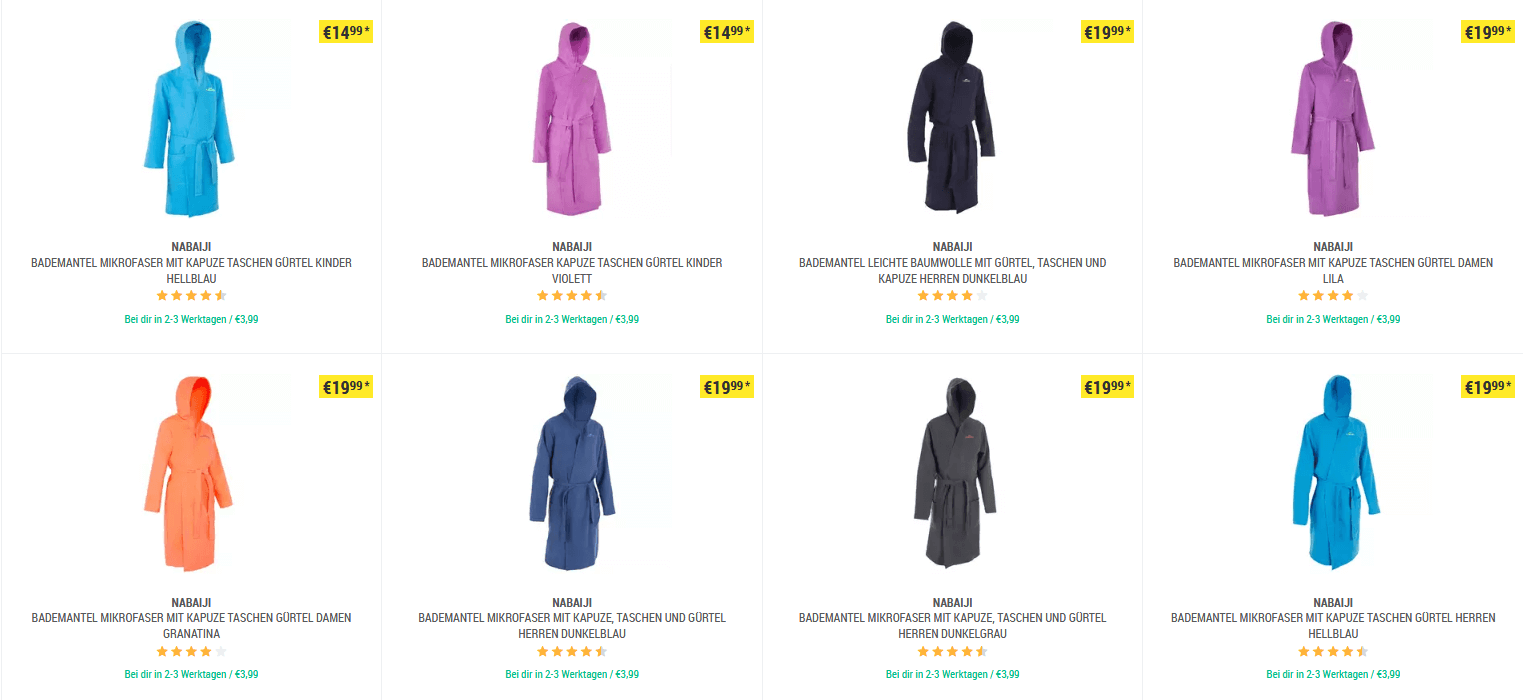Screen dimensions: 1523x700
Task: Open the Kinder Hellblau bathrobe title link
Action: click(x=191, y=271)
